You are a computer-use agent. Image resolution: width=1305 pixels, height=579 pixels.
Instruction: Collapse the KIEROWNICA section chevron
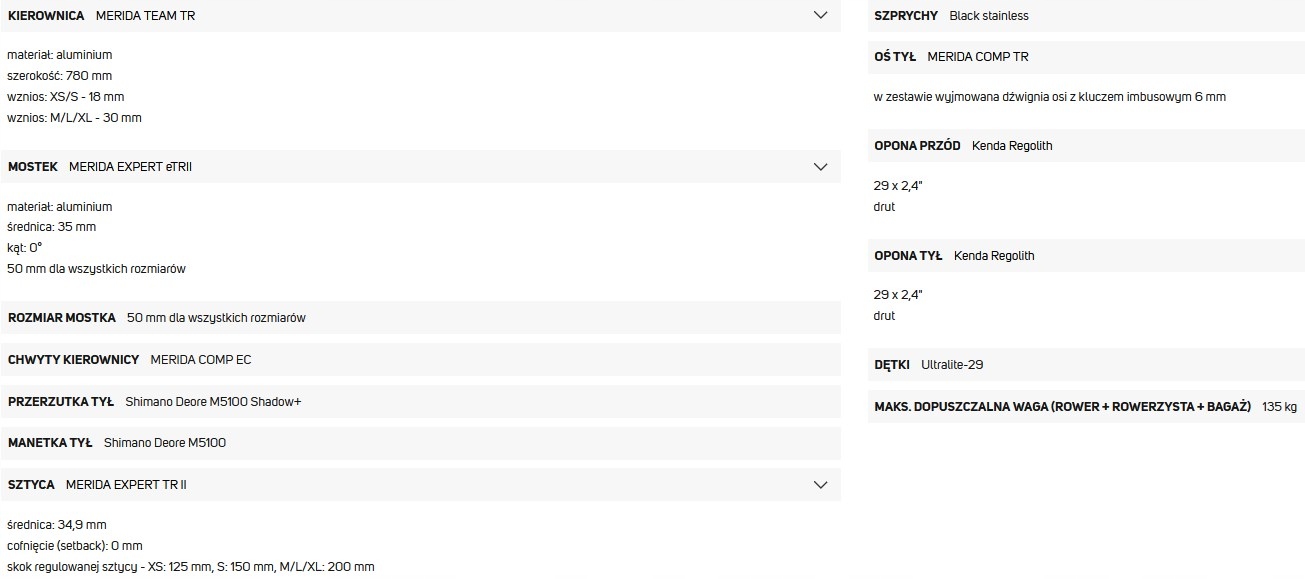click(x=821, y=15)
